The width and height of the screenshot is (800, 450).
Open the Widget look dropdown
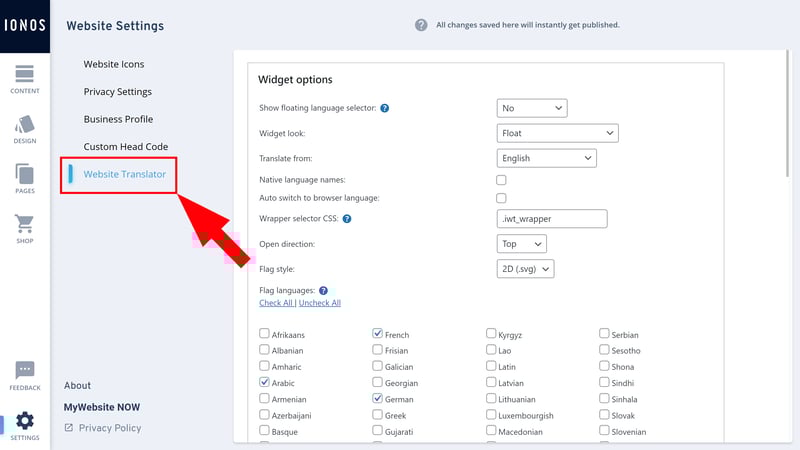pyautogui.click(x=557, y=133)
